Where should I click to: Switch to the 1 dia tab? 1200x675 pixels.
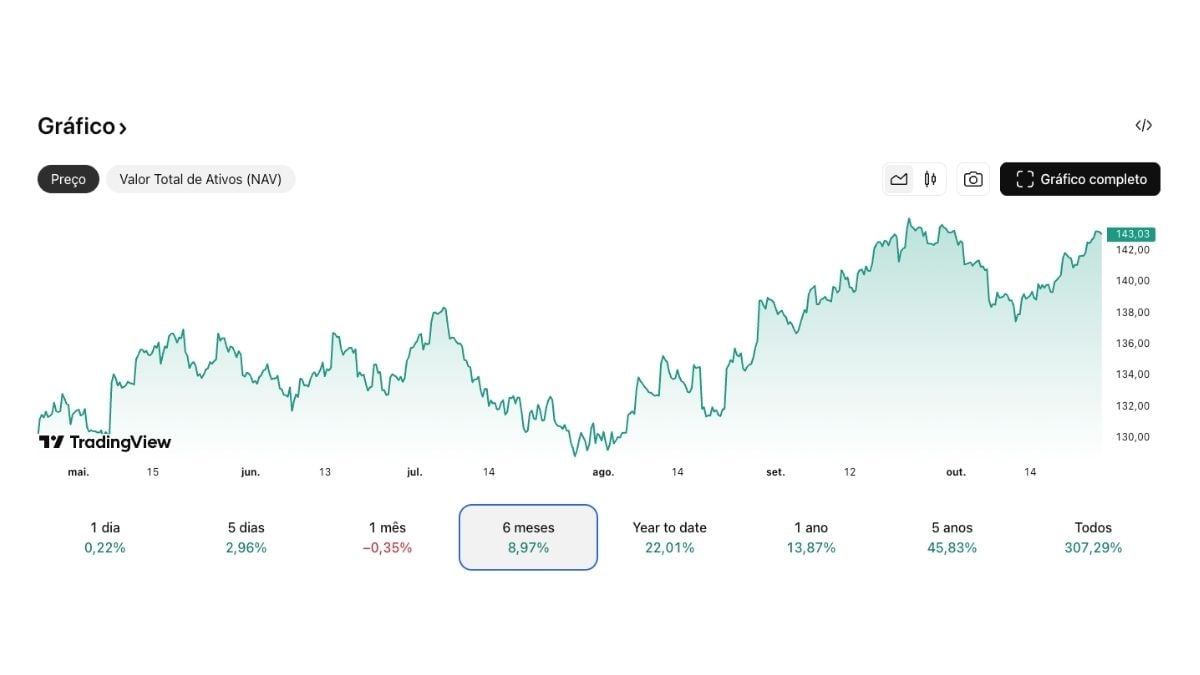(x=104, y=537)
